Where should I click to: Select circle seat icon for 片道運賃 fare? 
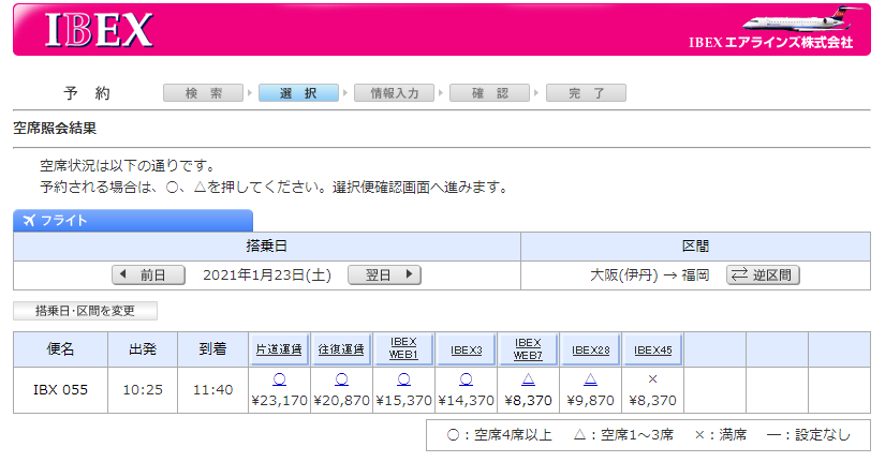point(279,380)
